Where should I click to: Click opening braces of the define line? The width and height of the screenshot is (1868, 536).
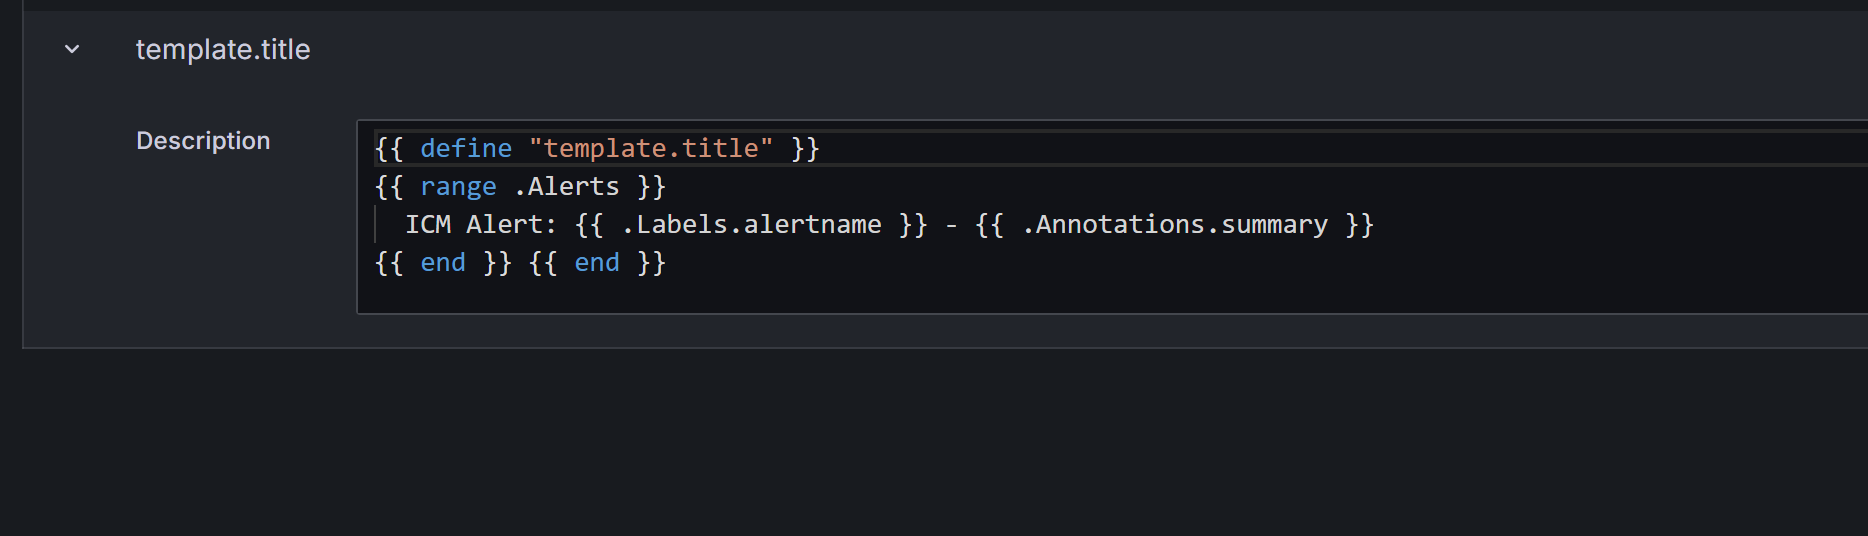pyautogui.click(x=389, y=149)
